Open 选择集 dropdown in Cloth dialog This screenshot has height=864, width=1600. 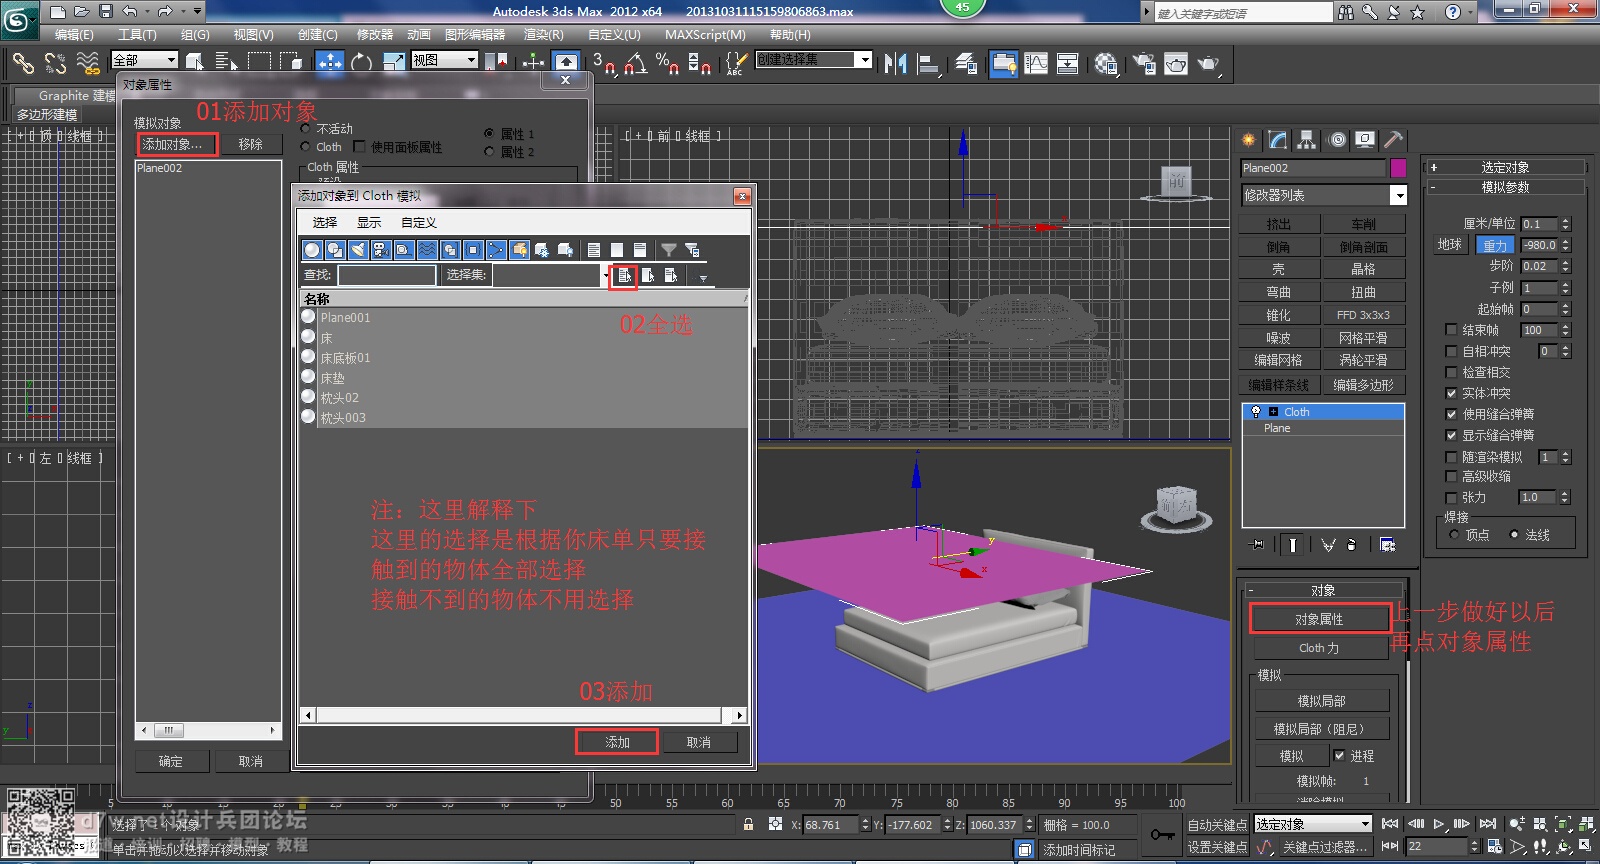point(604,275)
